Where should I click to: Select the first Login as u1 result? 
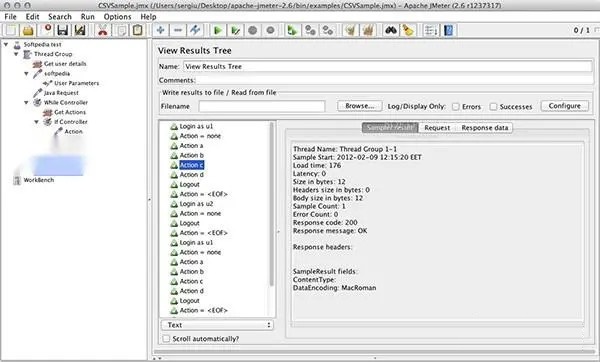click(x=196, y=126)
